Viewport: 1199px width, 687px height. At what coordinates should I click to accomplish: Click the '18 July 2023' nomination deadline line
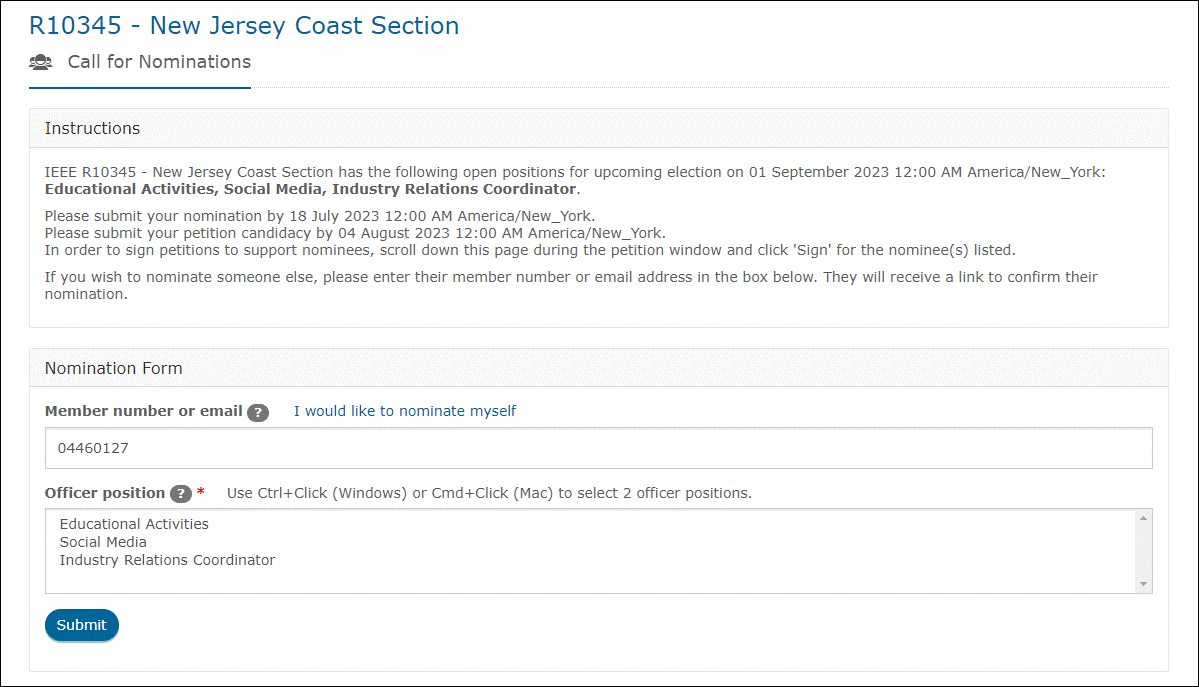(320, 216)
